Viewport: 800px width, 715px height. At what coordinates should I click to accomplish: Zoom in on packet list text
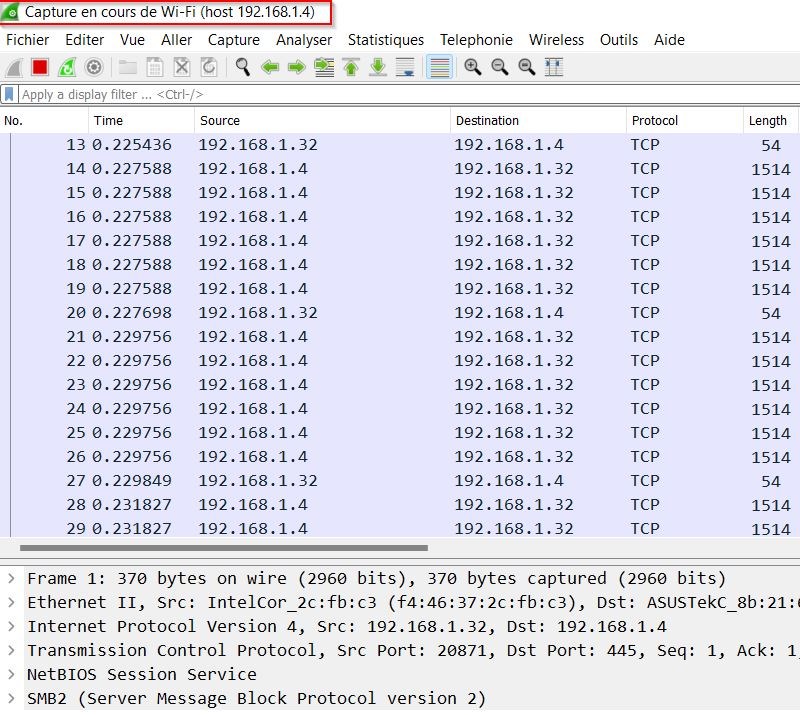[x=472, y=67]
